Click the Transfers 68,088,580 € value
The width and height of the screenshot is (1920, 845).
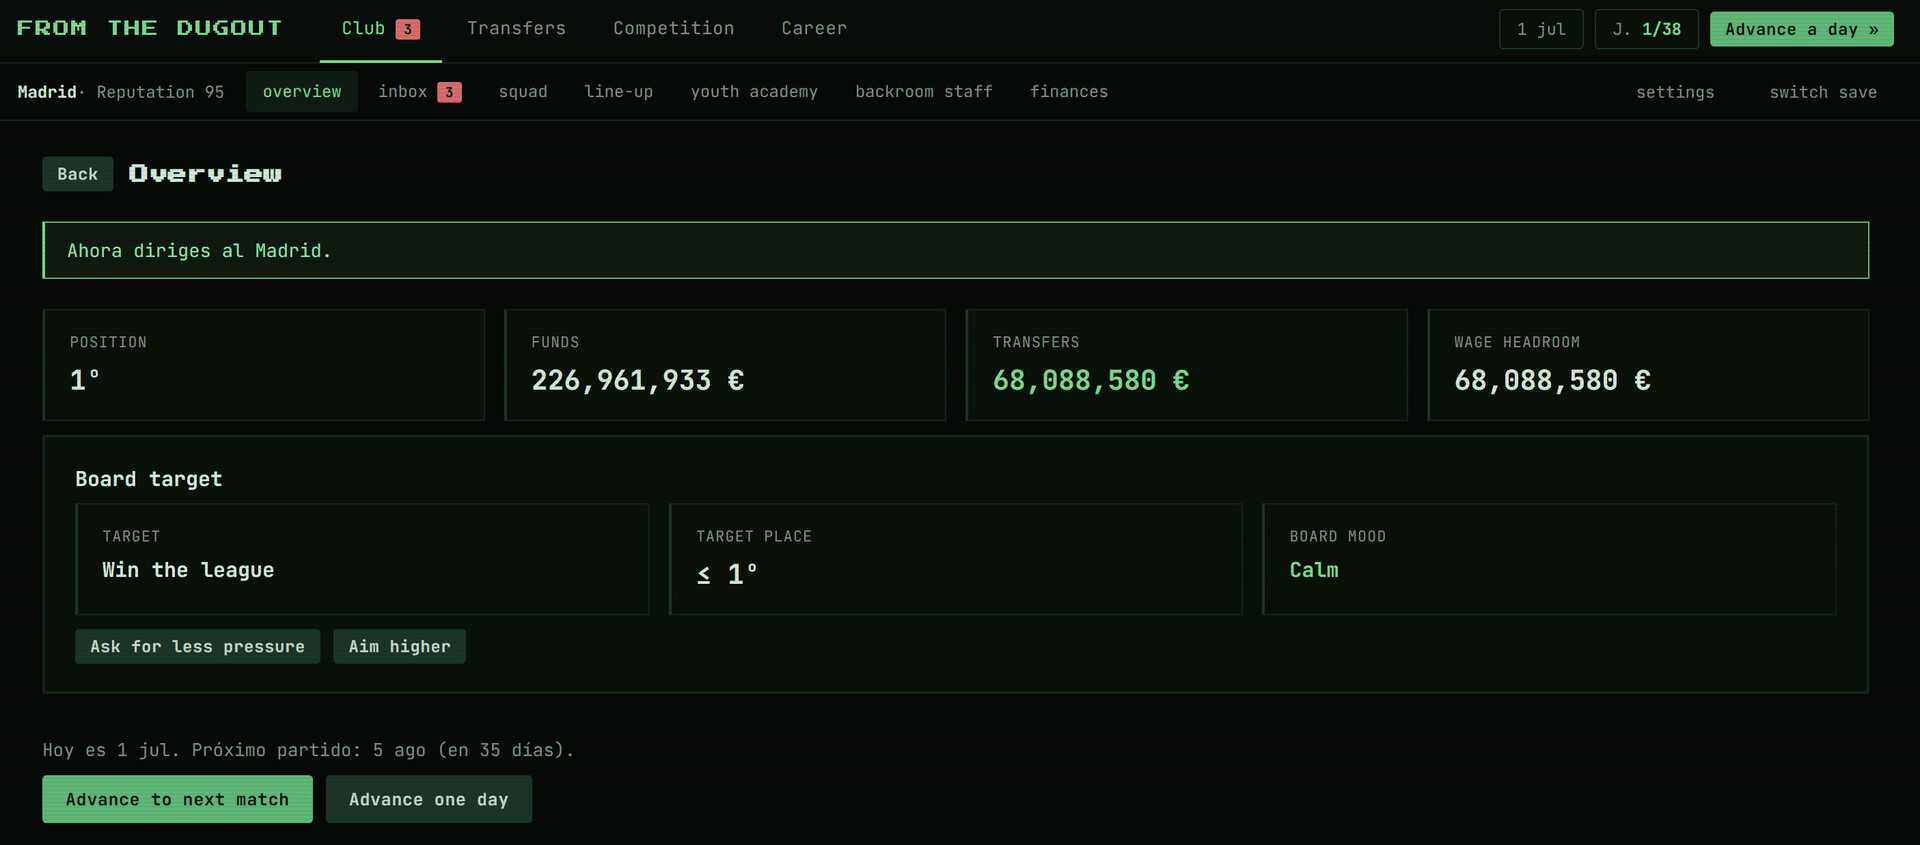tap(1090, 380)
